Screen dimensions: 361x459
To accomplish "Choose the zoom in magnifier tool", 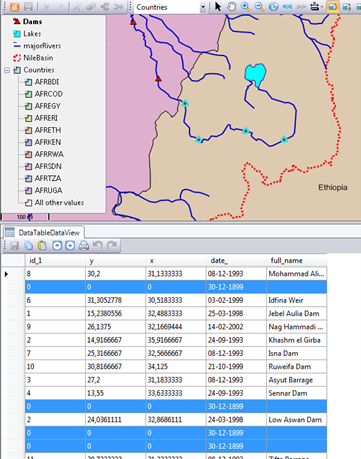I will click(246, 6).
